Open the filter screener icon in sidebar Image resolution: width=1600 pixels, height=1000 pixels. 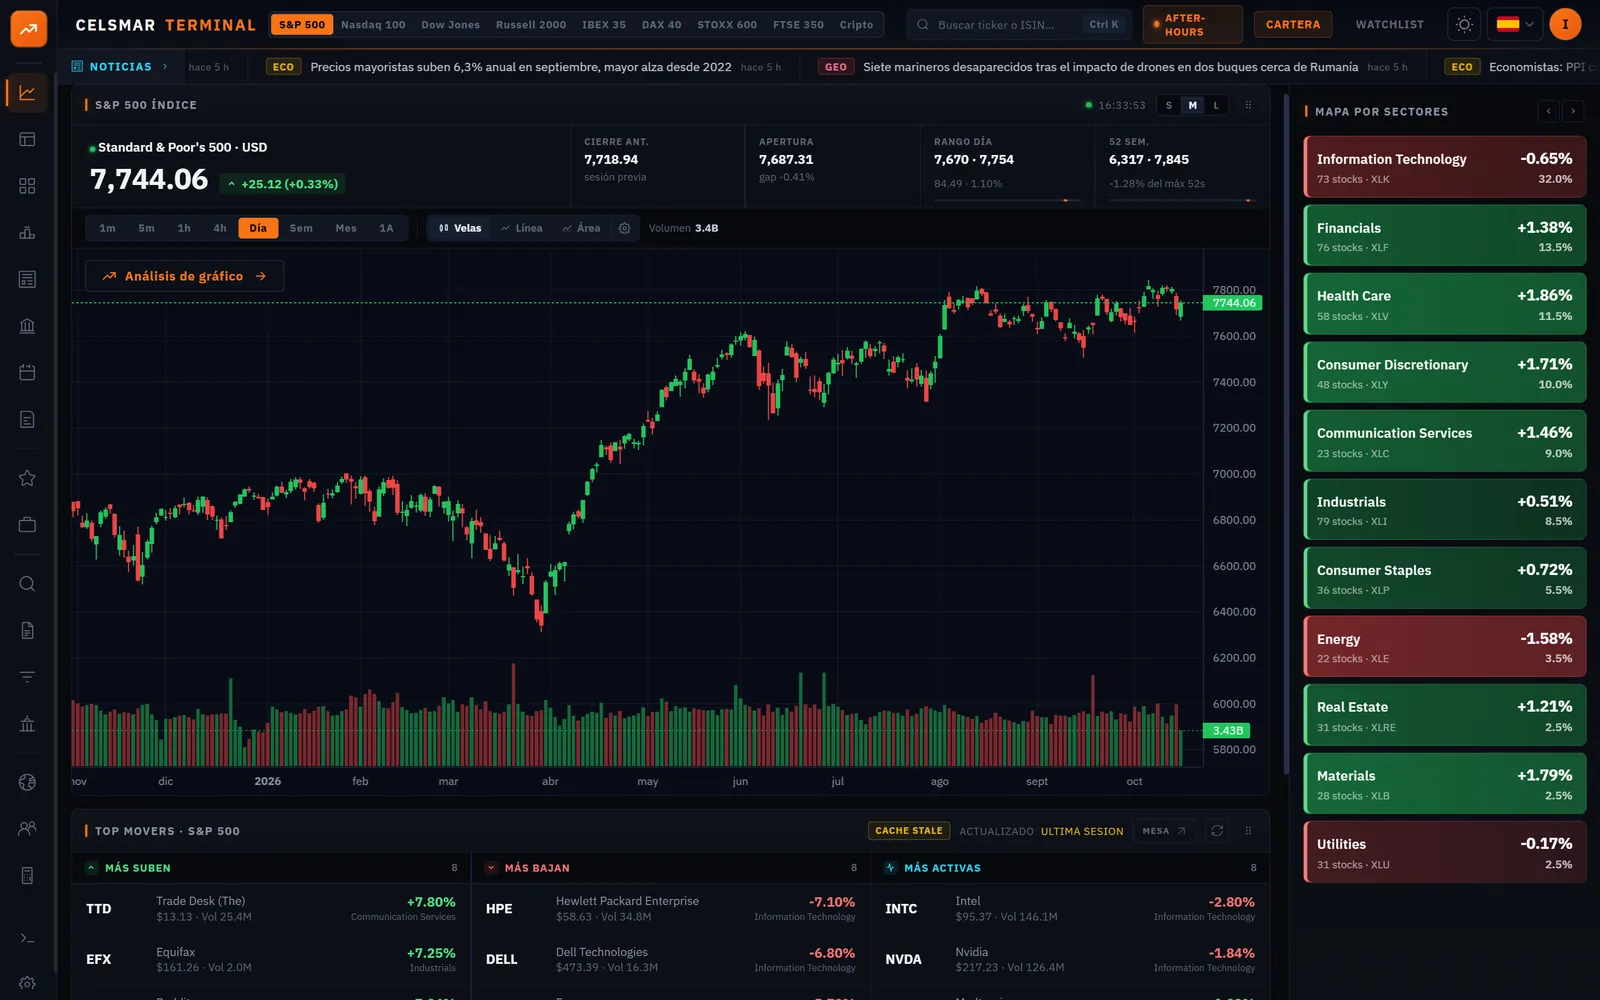(x=27, y=677)
